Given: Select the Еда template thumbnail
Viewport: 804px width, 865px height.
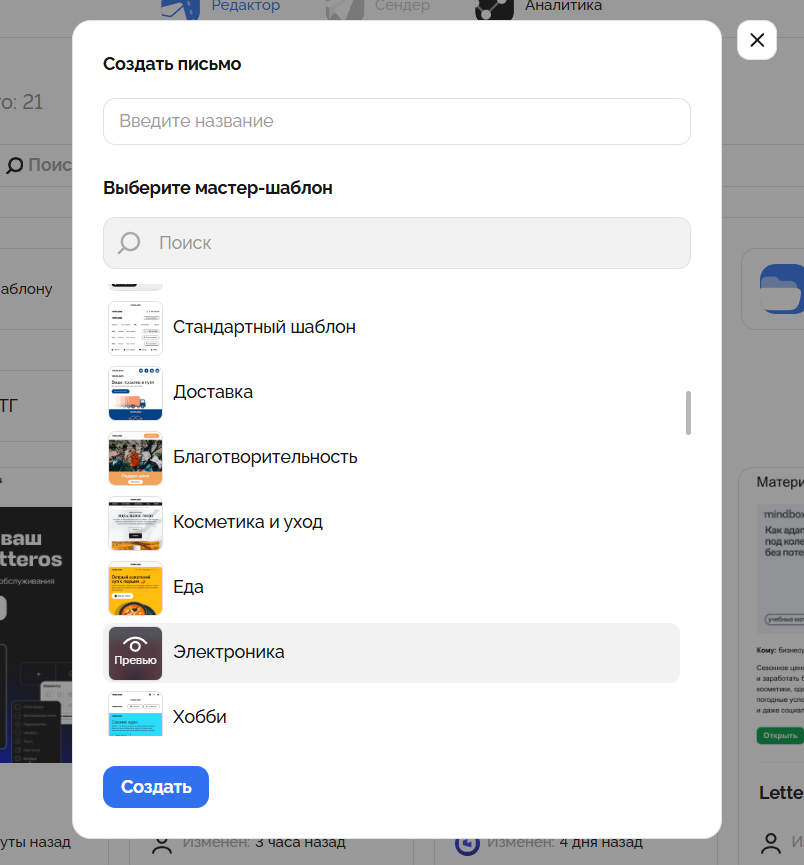Looking at the screenshot, I should (135, 588).
